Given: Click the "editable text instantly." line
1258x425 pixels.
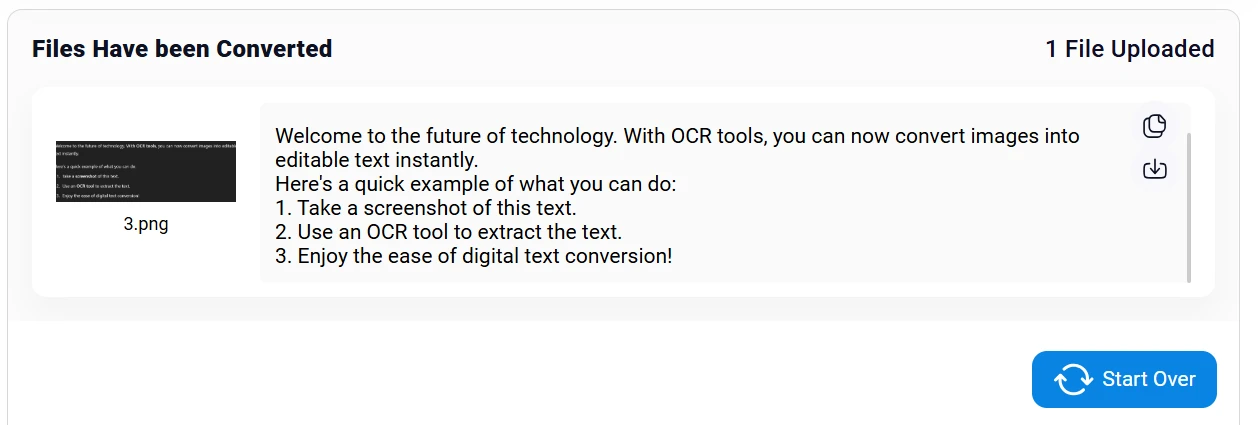Looking at the screenshot, I should pos(378,160).
